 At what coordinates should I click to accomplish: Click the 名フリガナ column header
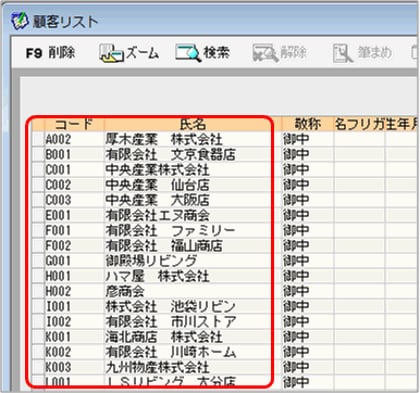359,124
